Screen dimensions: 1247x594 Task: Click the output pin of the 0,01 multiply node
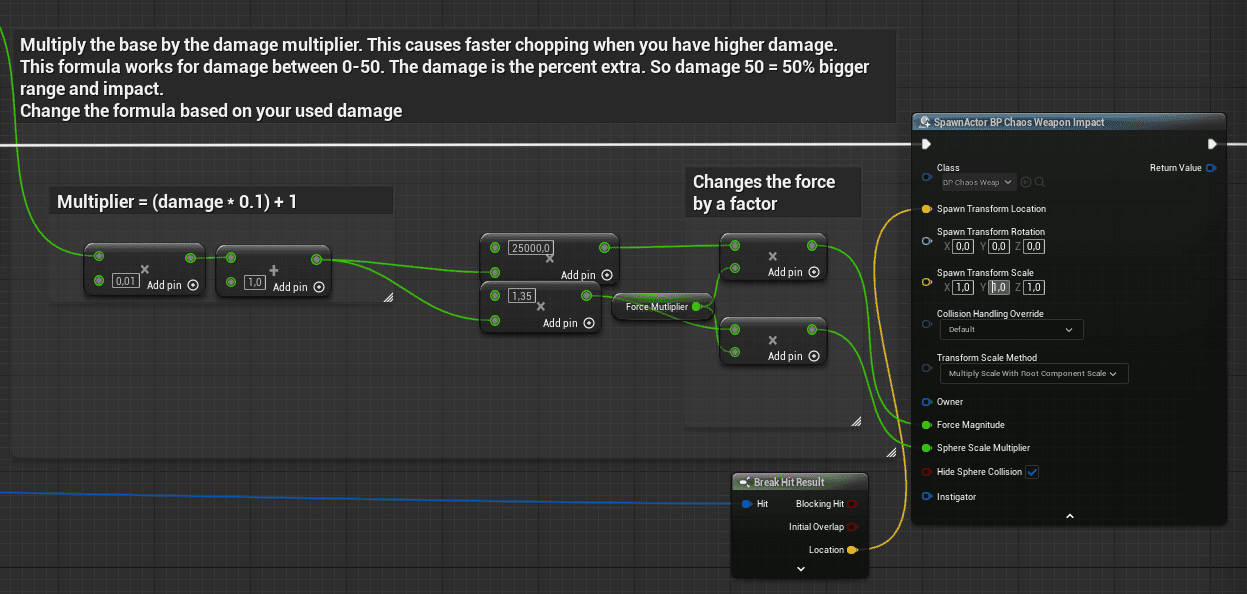pyautogui.click(x=190, y=258)
